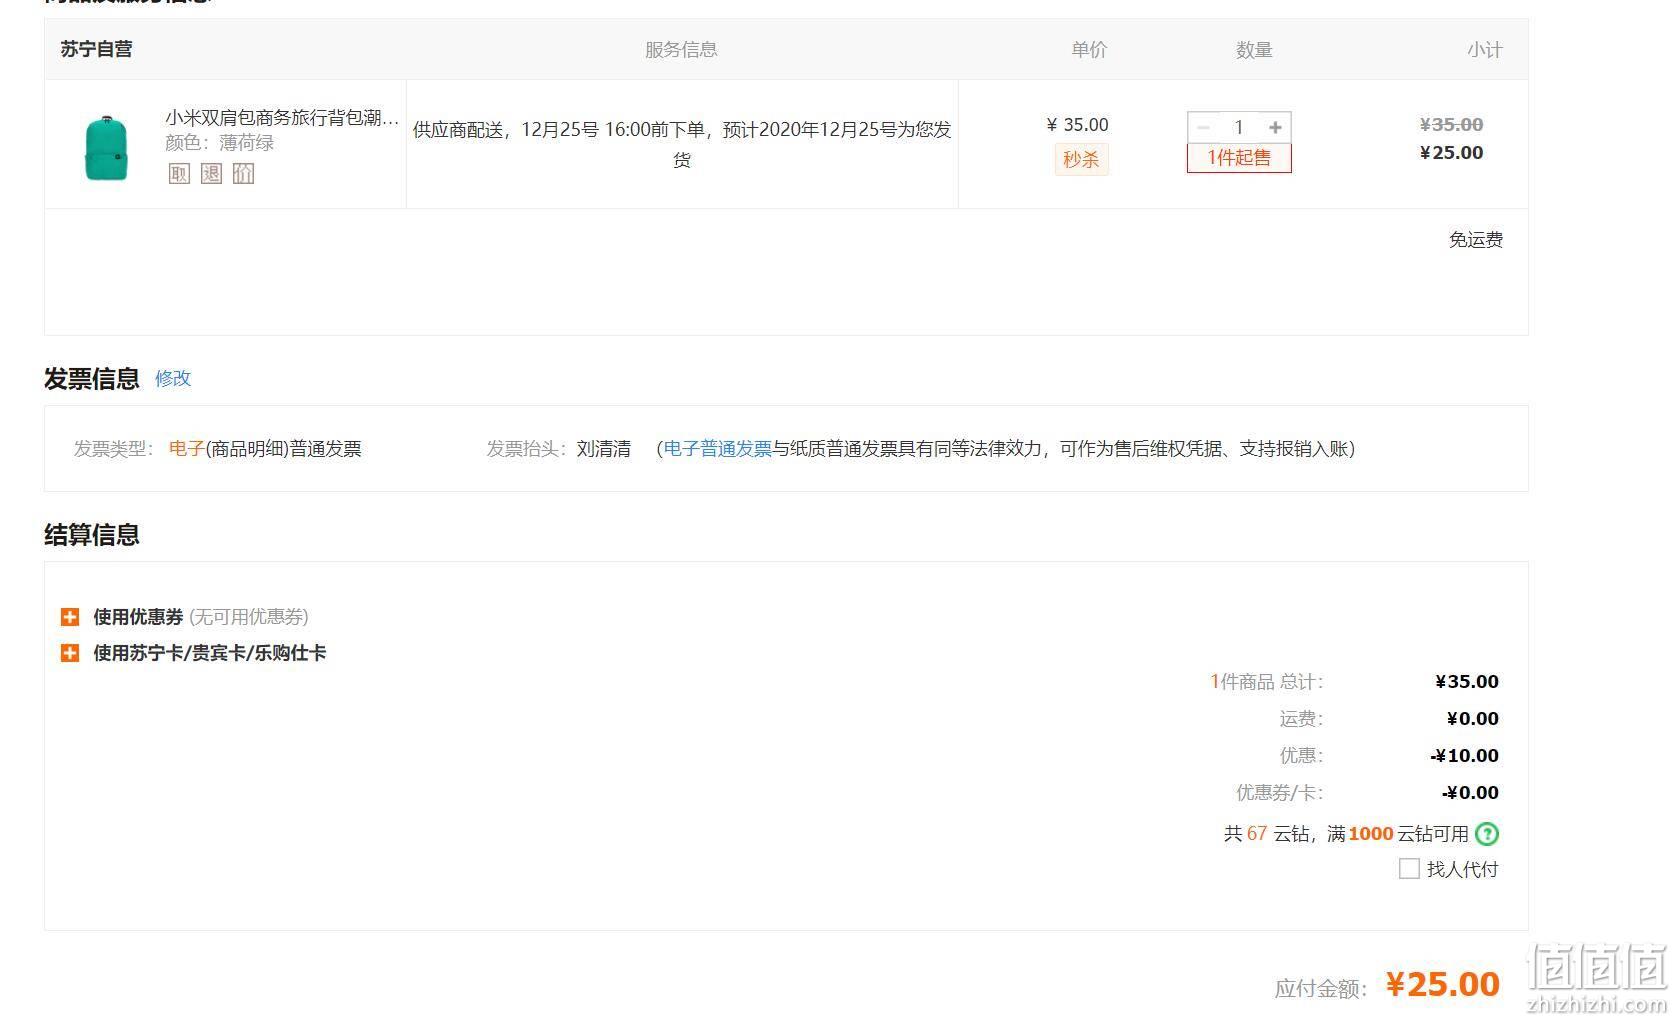This screenshot has height=1022, width=1676.
Task: Click the 1件商品 总计 ¥35.00 value
Action: click(1467, 682)
